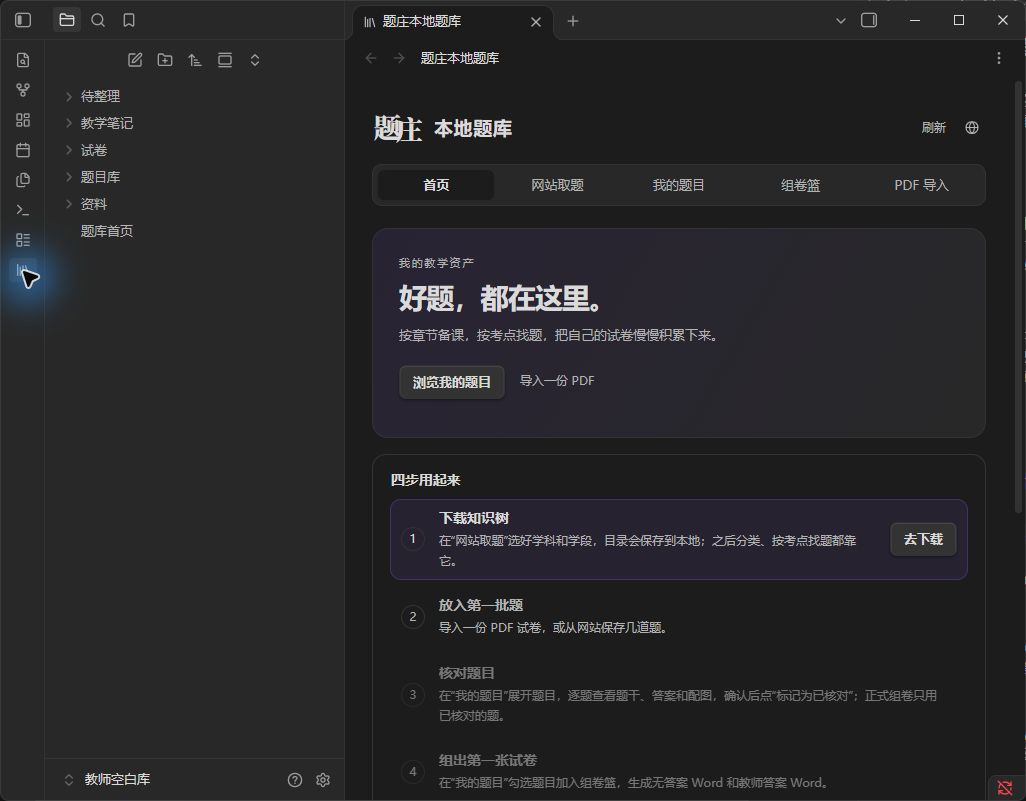Click the 题庄本地题库 breadcrumb title
Viewport: 1026px width, 801px height.
[x=459, y=58]
